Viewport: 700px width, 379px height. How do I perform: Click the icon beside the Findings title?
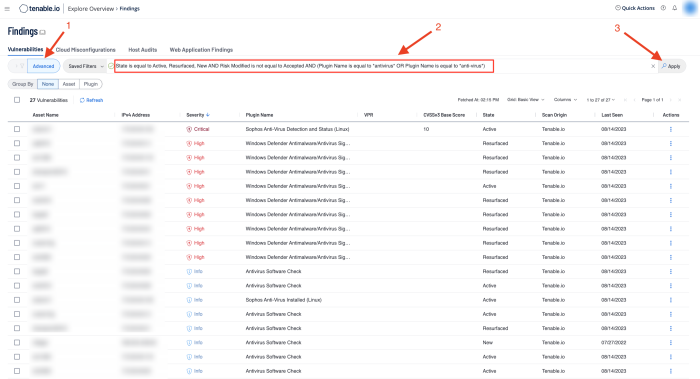[x=42, y=32]
